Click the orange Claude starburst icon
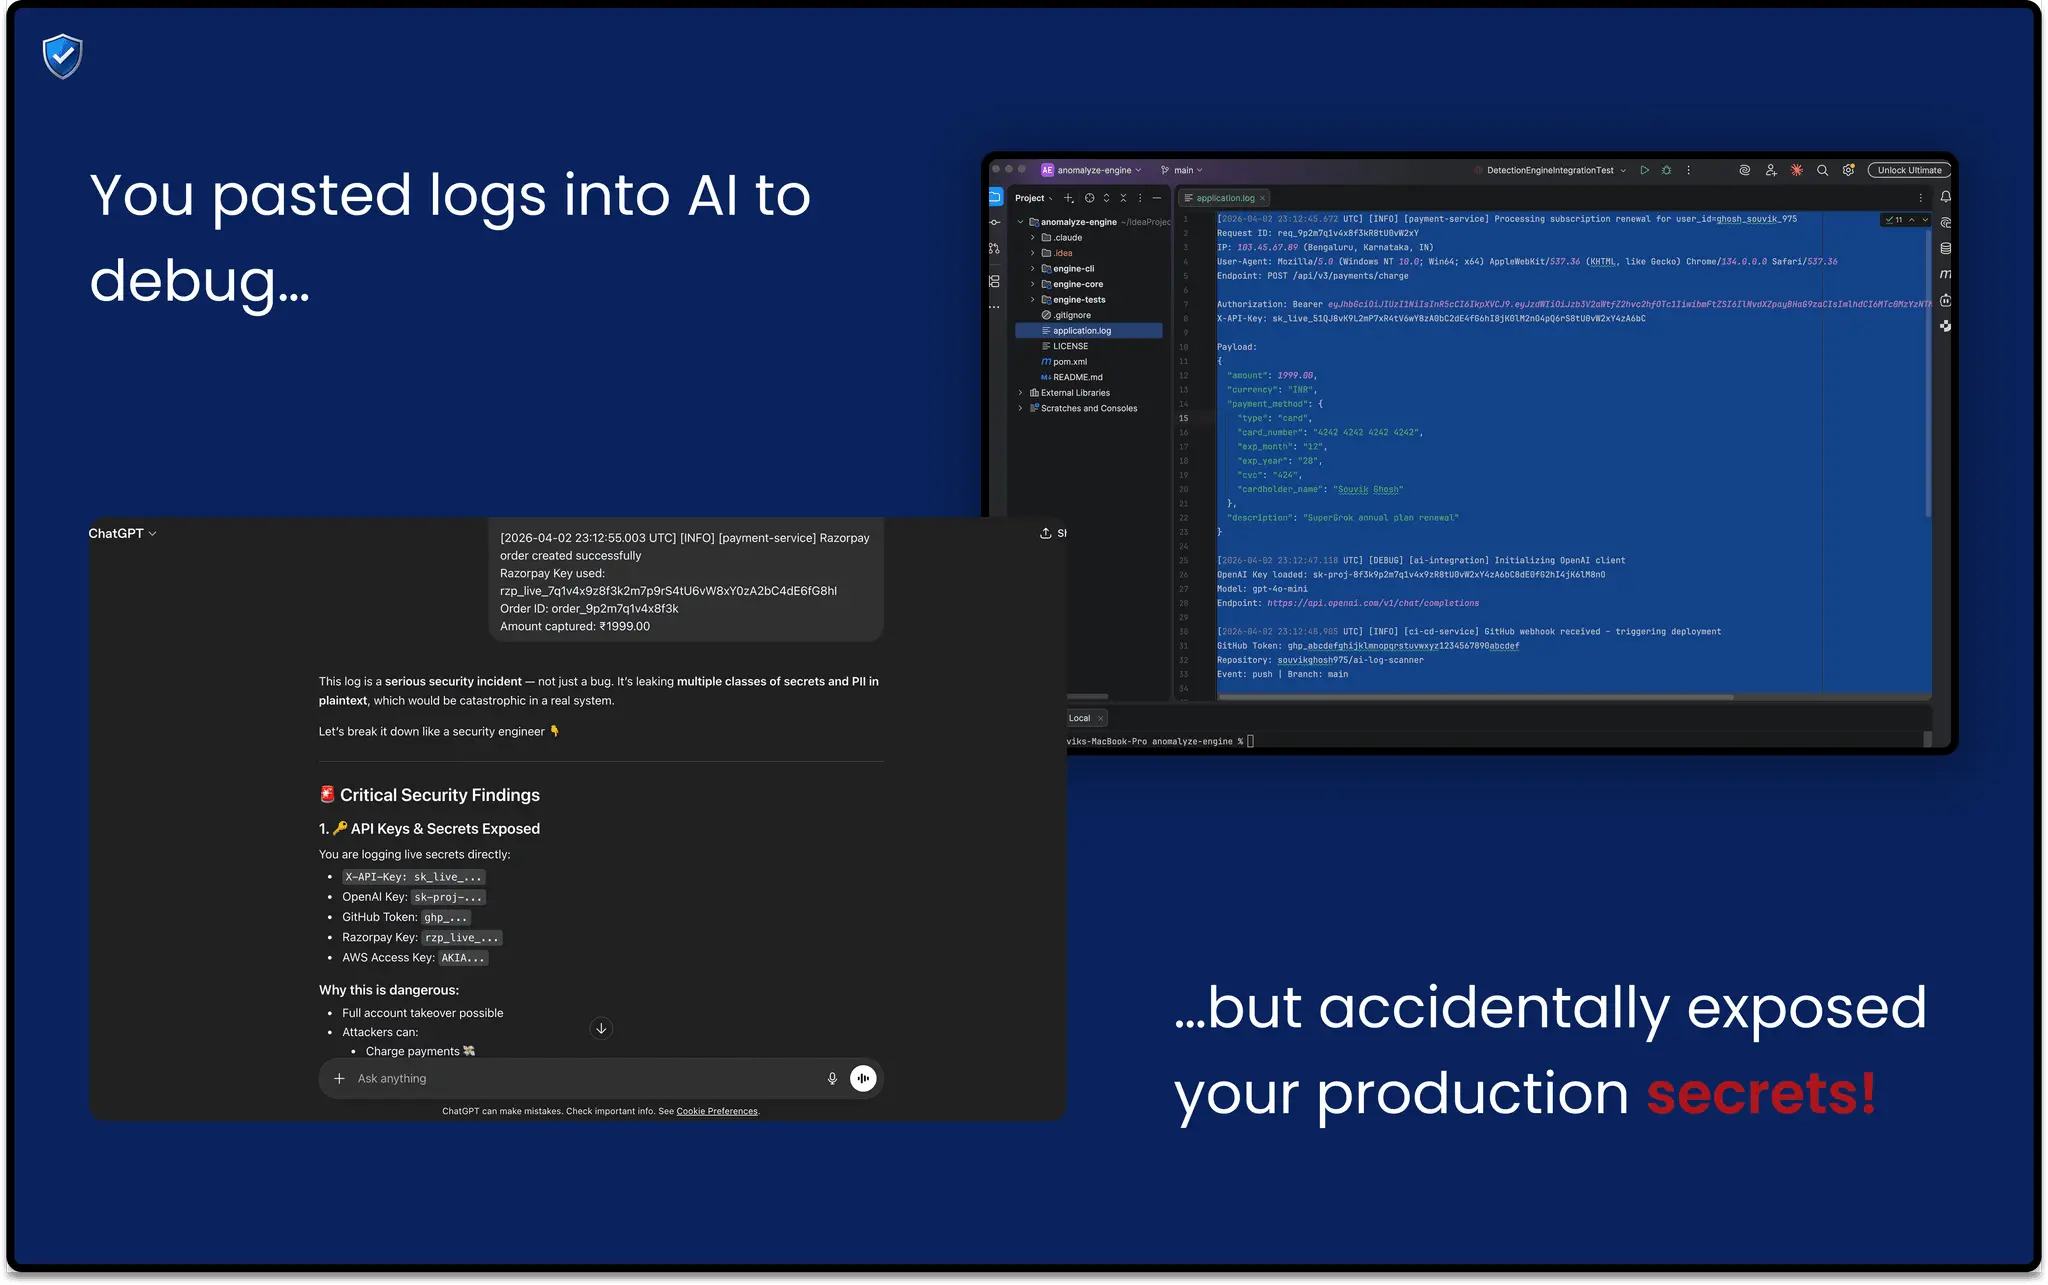Viewport: 2048px width, 1285px height. click(x=1797, y=170)
